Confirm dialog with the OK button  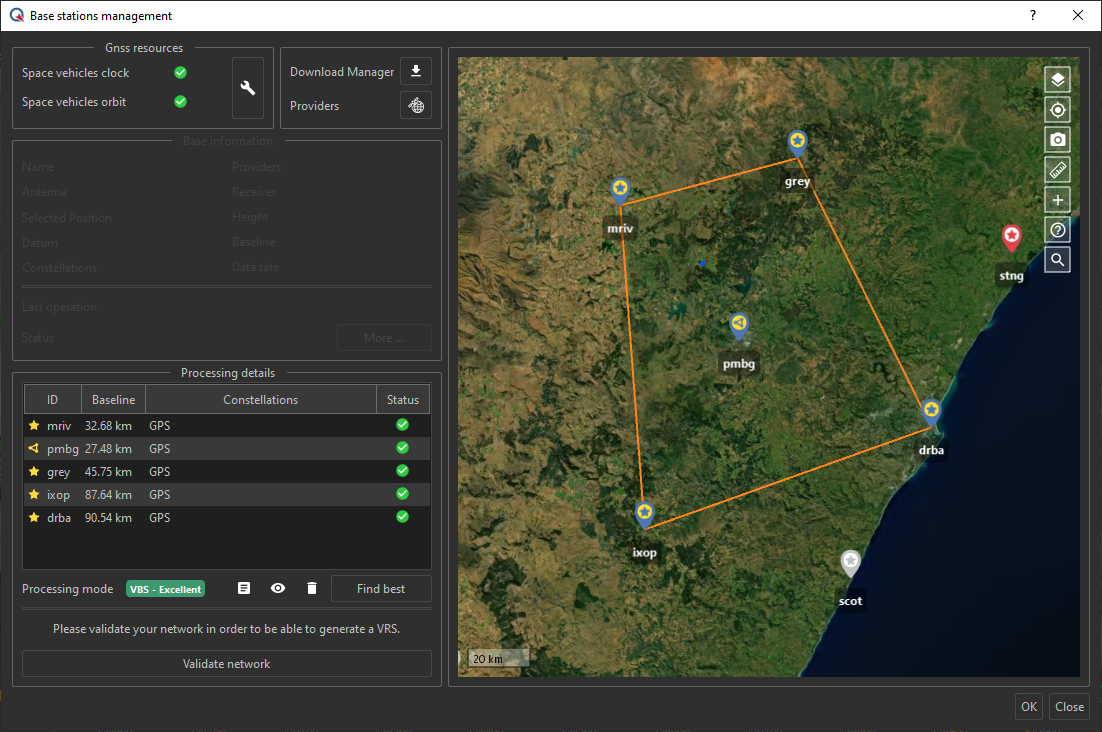[1029, 707]
